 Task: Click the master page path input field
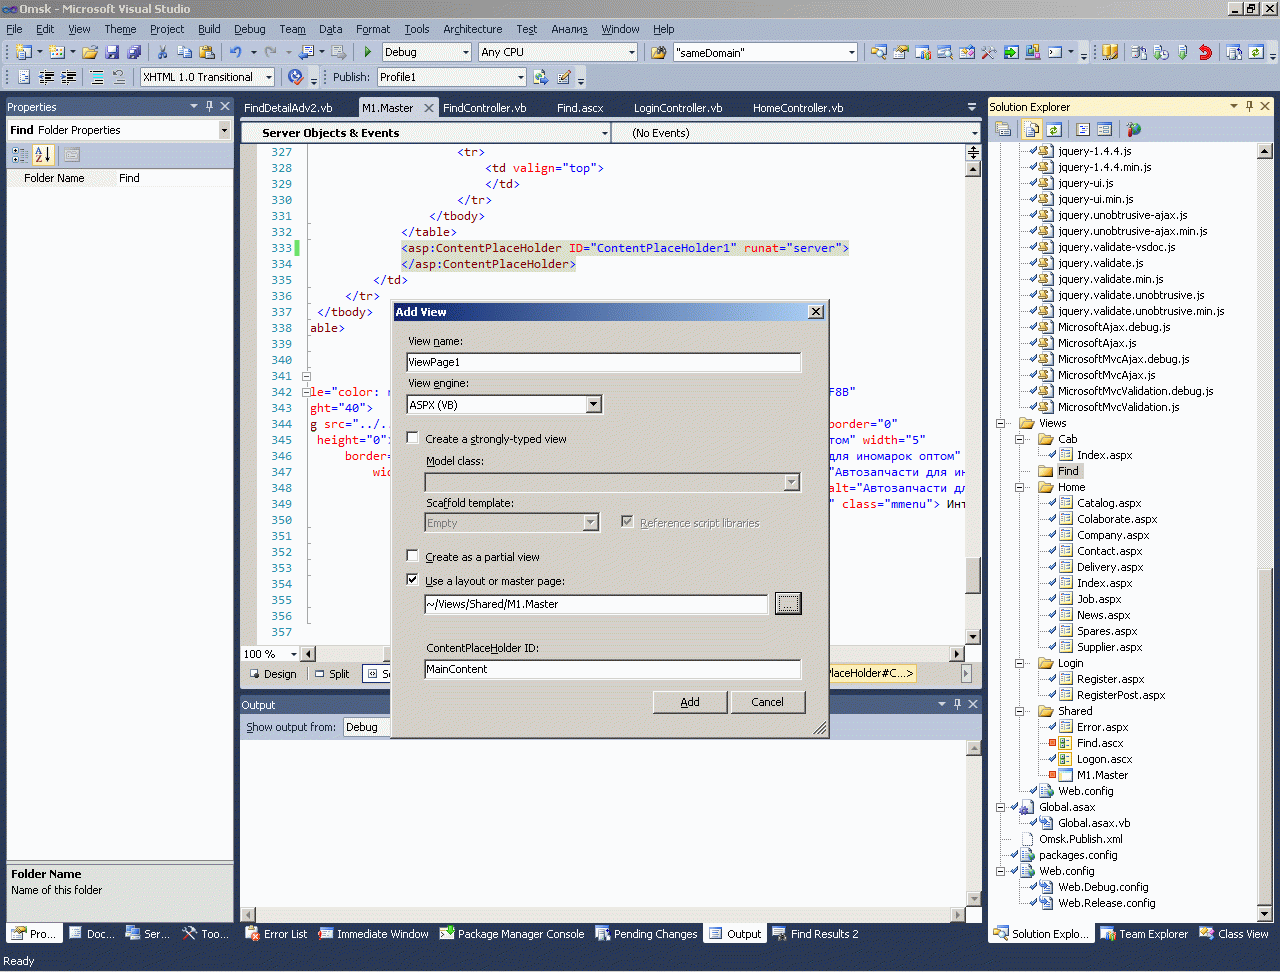[x=596, y=604]
